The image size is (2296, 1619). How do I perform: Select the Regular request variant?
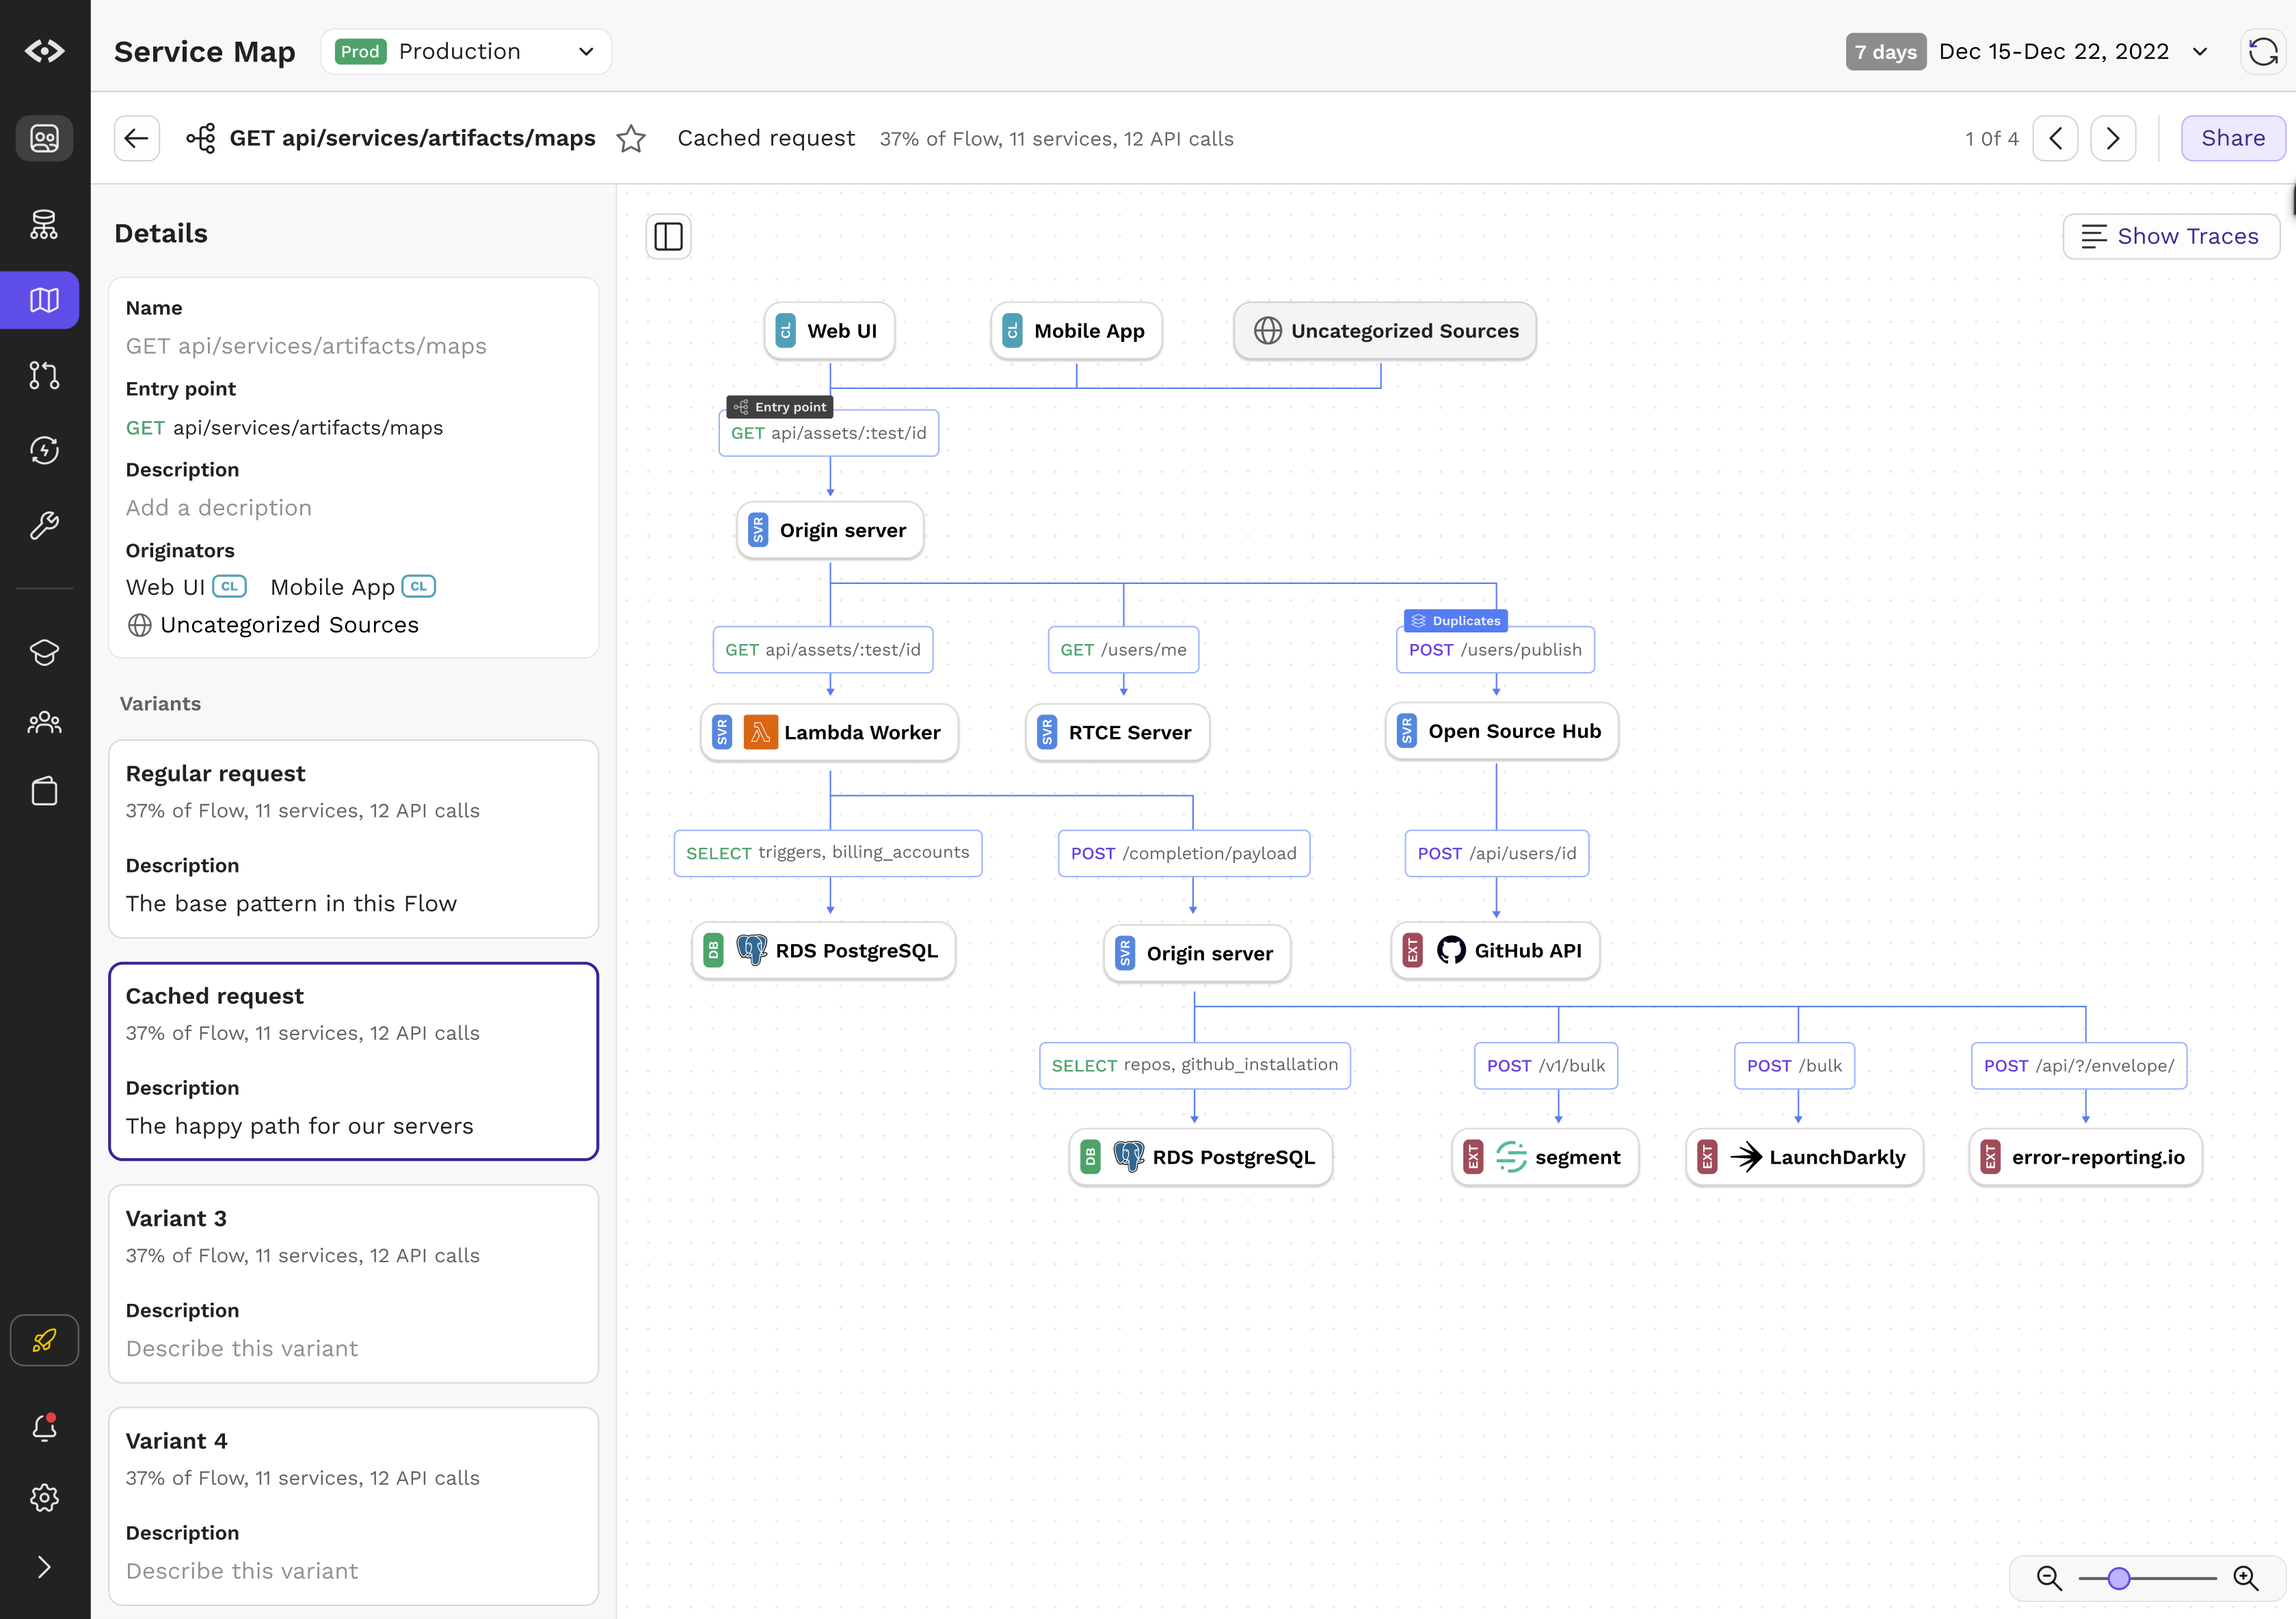click(x=353, y=838)
